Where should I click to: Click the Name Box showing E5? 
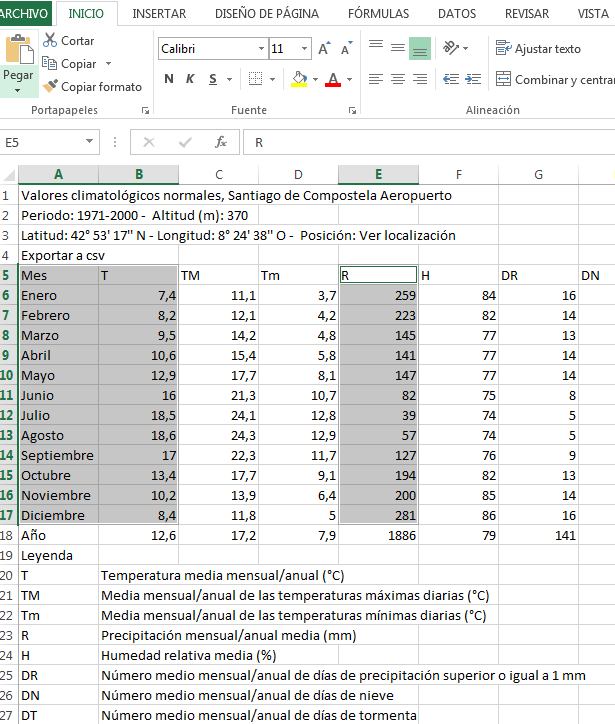coord(42,142)
